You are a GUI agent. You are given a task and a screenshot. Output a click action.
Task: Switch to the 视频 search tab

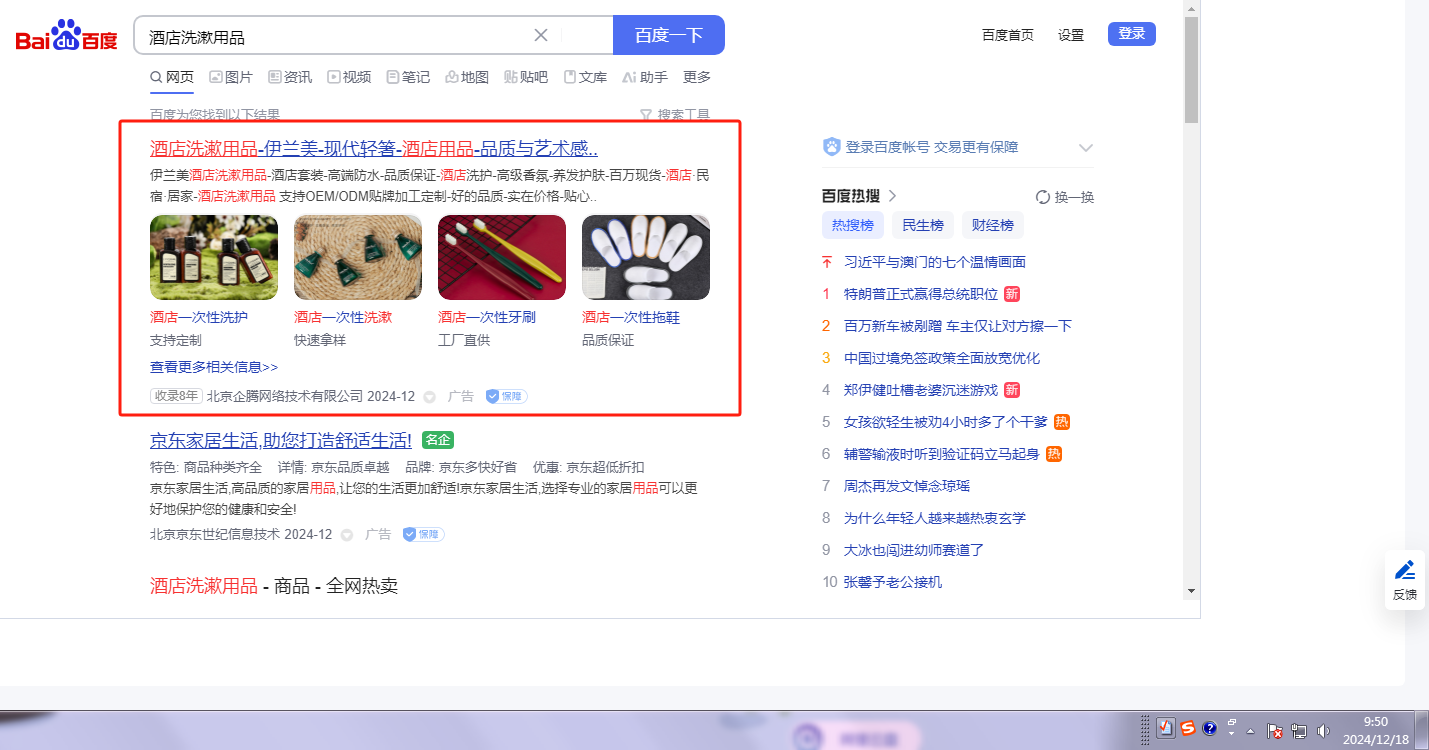pyautogui.click(x=349, y=77)
